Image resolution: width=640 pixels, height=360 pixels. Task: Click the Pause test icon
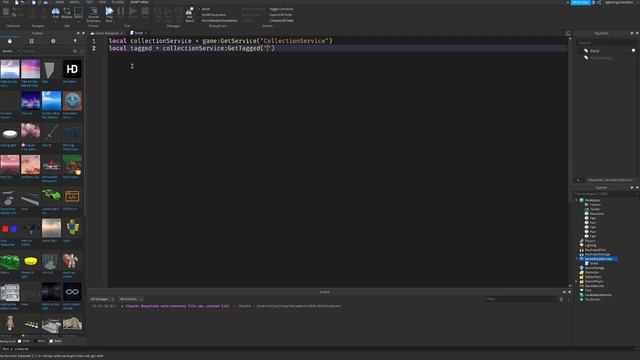(x=121, y=11)
